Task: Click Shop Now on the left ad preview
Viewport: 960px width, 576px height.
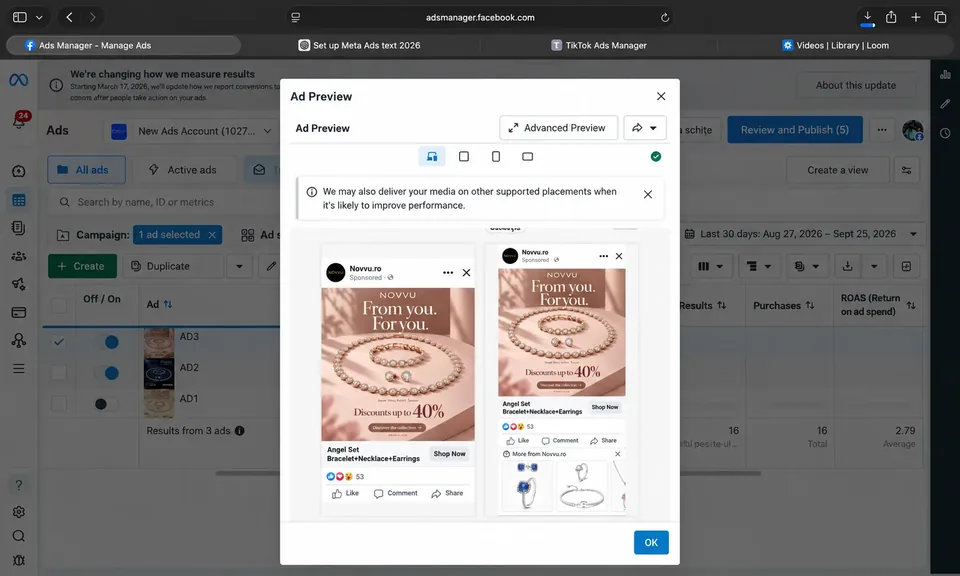Action: [x=449, y=454]
